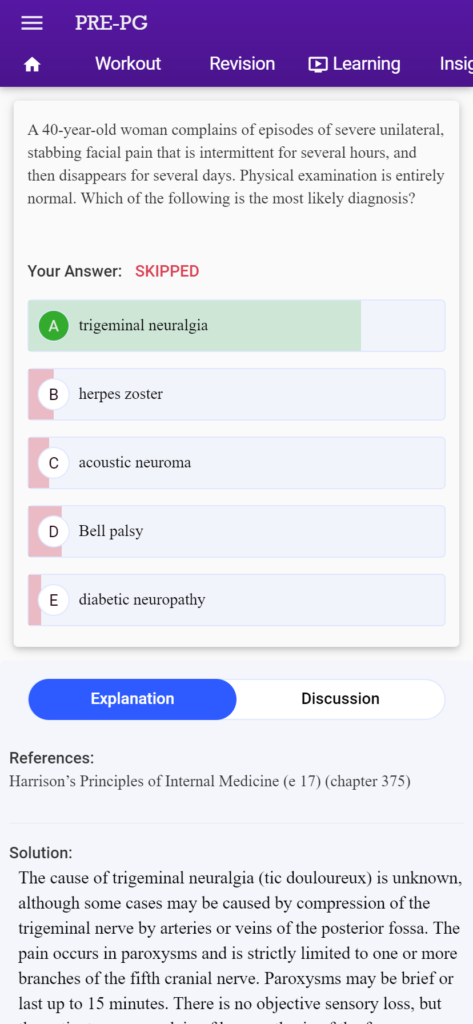
Task: Open the Workout tab
Action: [x=127, y=64]
